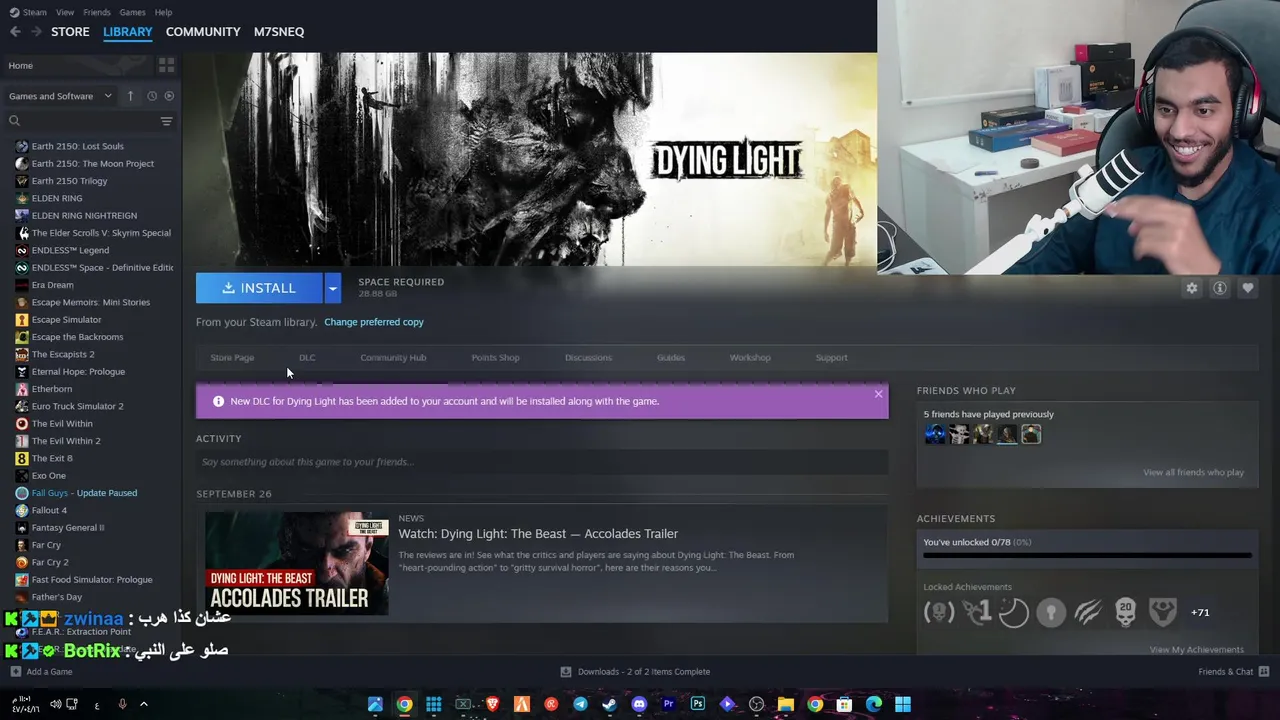This screenshot has width=1280, height=720.
Task: Select Exo One game icon in library
Action: [x=22, y=476]
